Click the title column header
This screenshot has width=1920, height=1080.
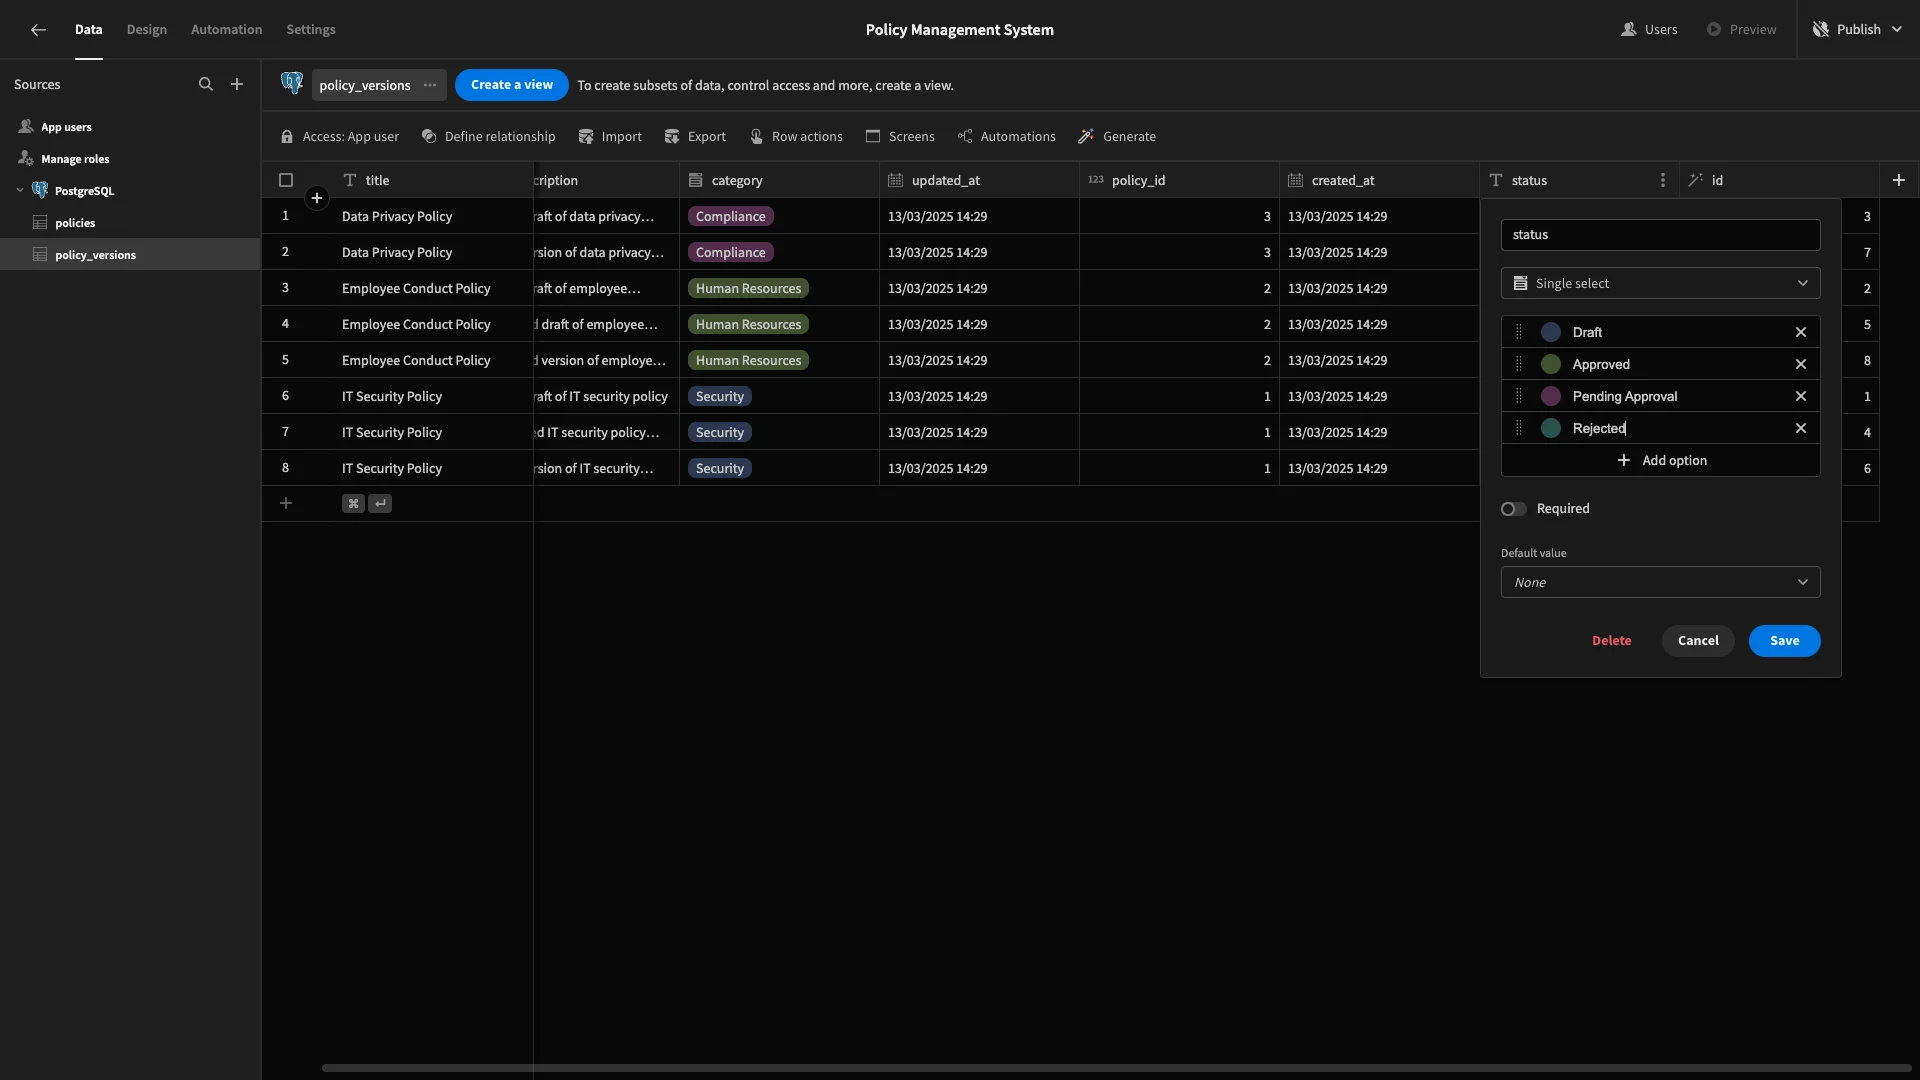point(433,180)
